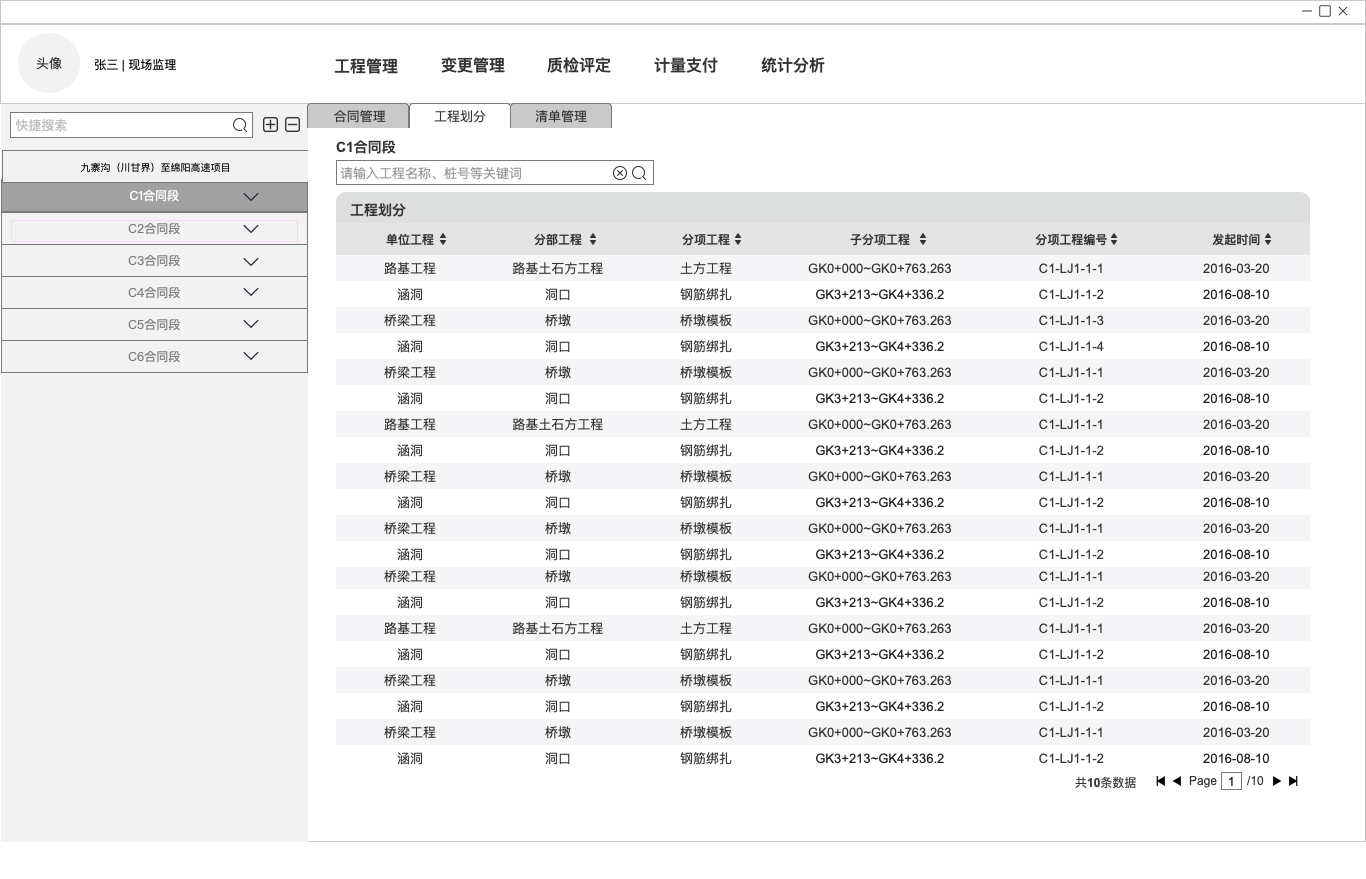1366x879 pixels.
Task: Sort by 单位工程 column
Action: tap(443, 239)
